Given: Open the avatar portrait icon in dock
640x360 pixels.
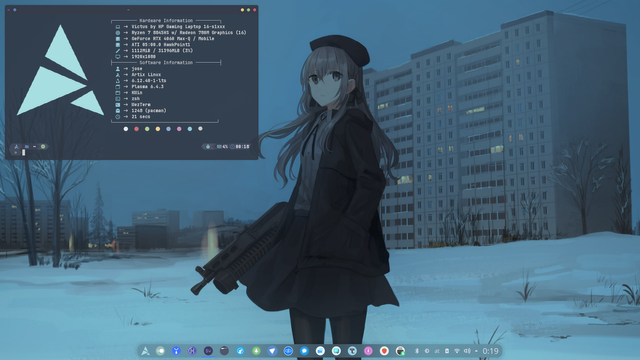Looking at the screenshot, I should click(x=400, y=351).
